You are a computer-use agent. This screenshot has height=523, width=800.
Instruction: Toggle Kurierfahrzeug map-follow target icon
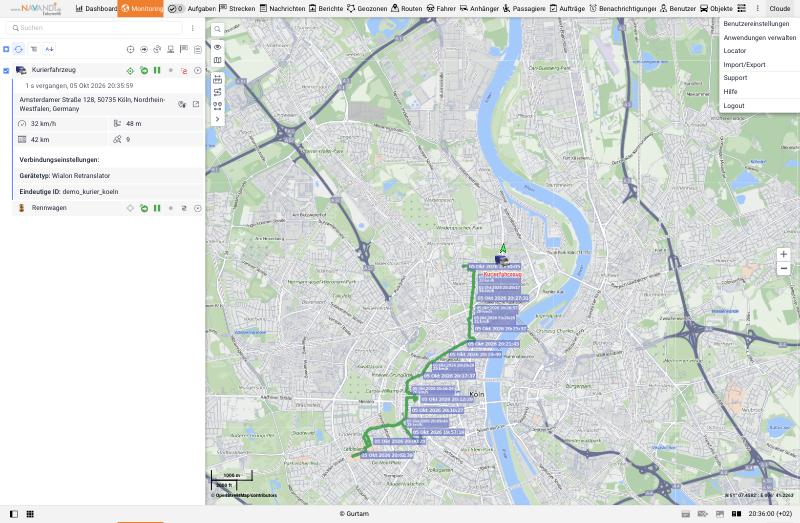[131, 71]
